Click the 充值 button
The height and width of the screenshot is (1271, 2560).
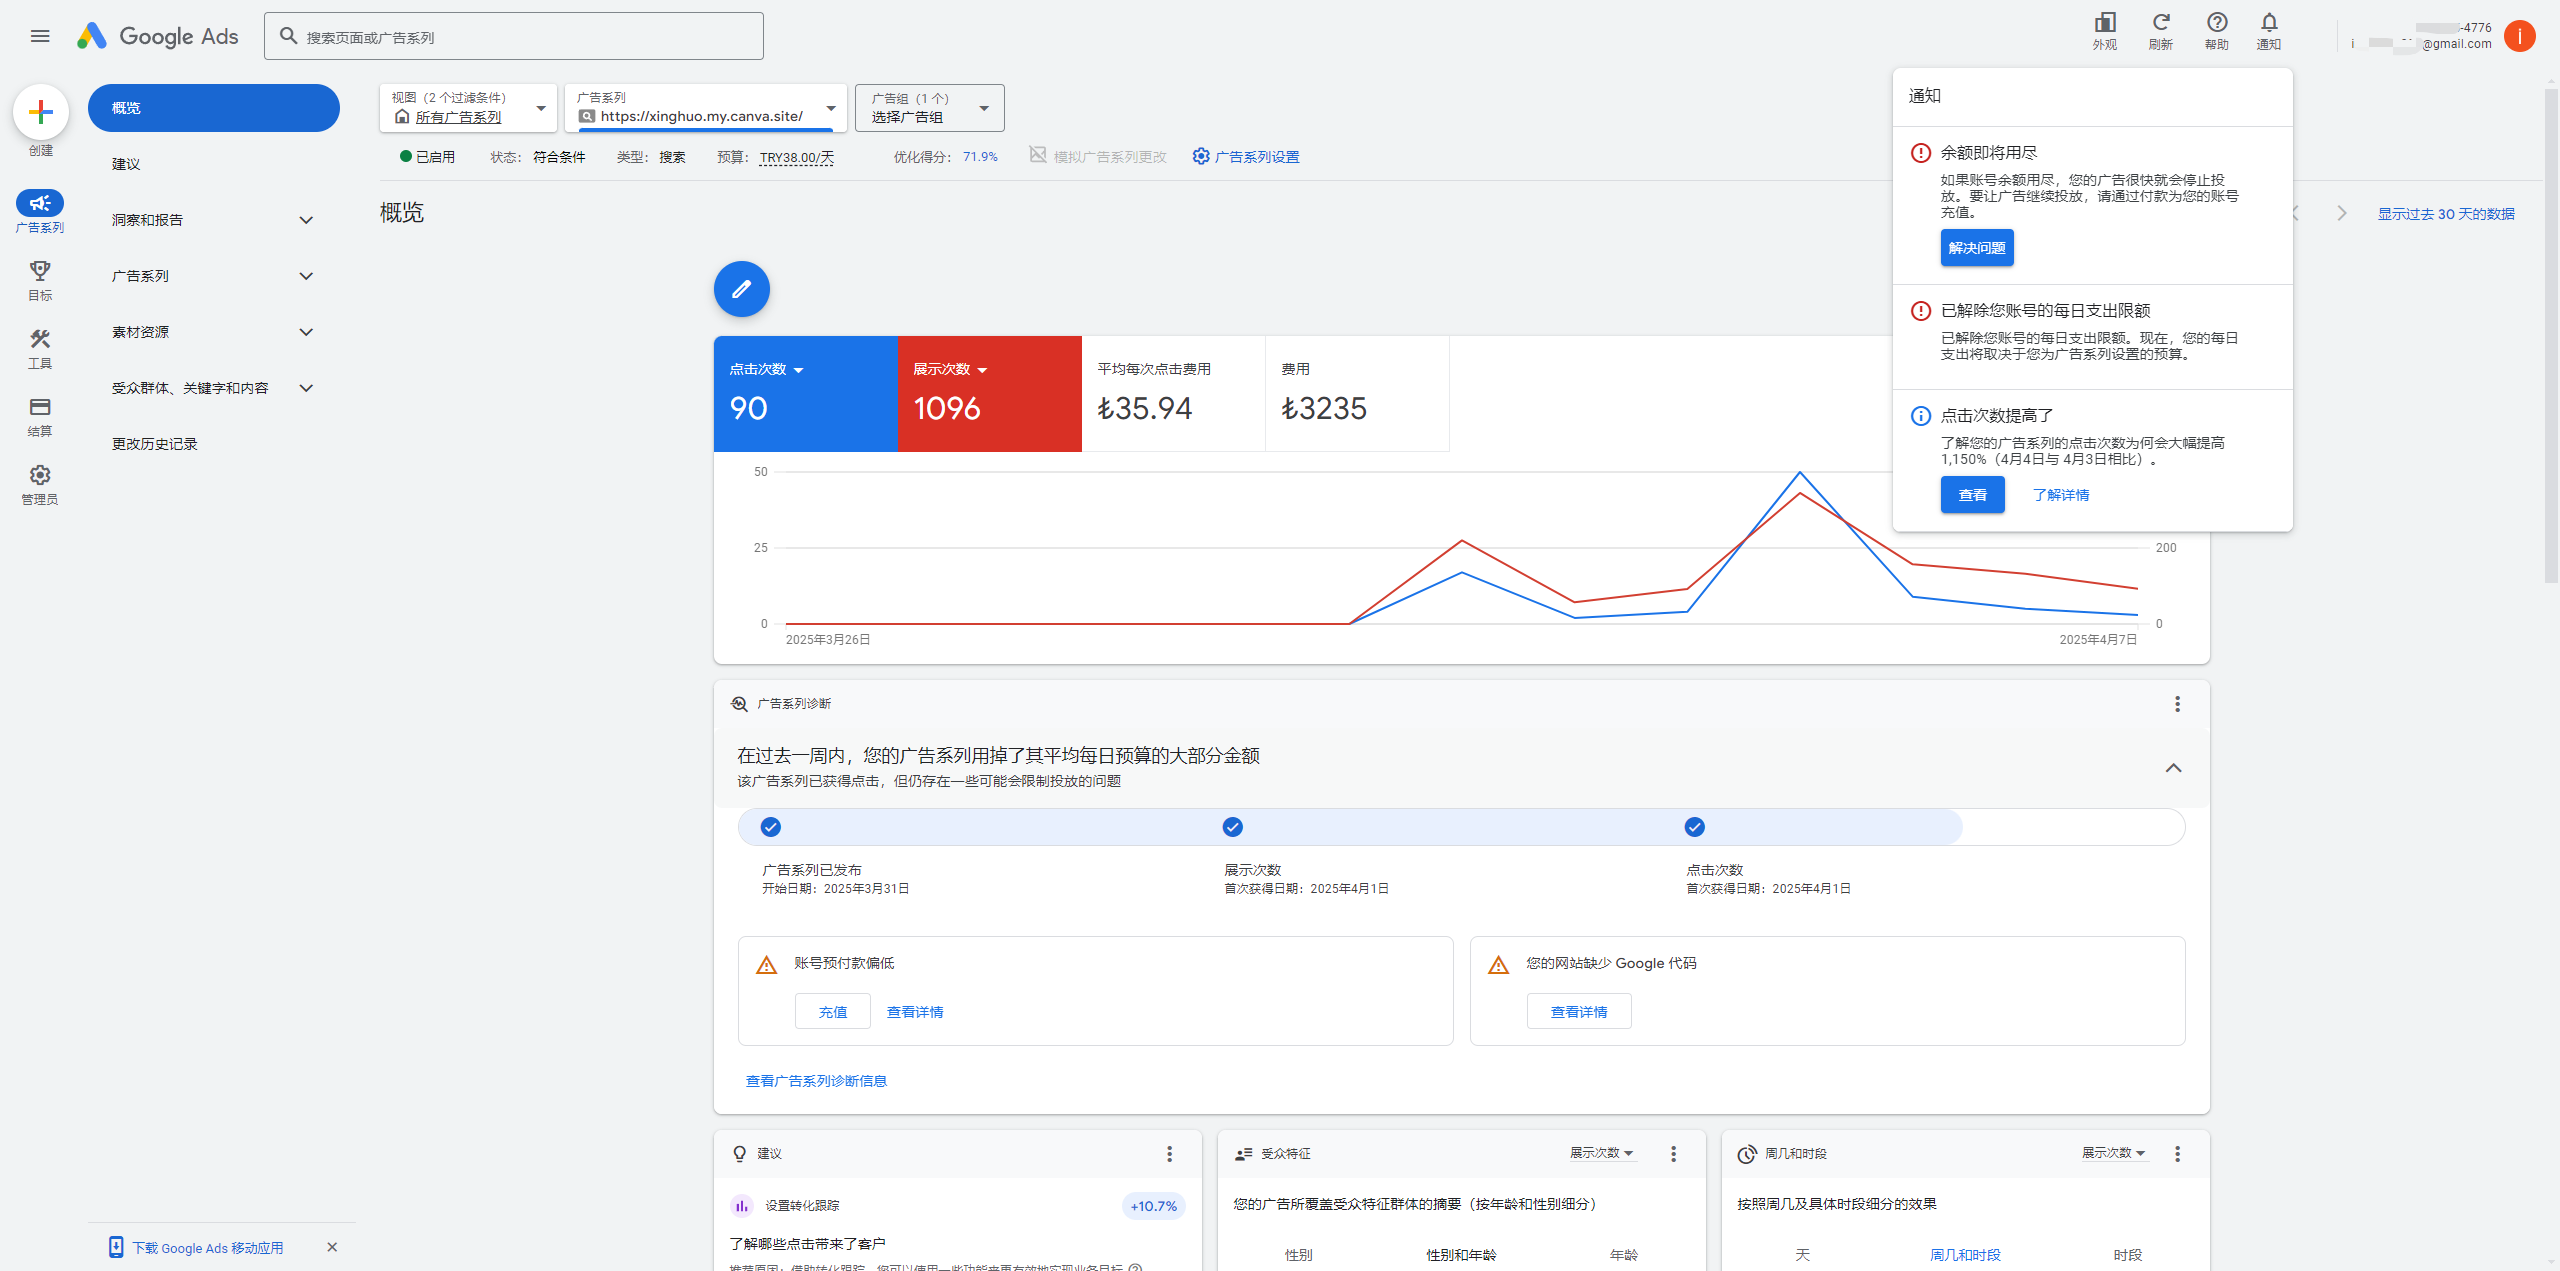833,1012
